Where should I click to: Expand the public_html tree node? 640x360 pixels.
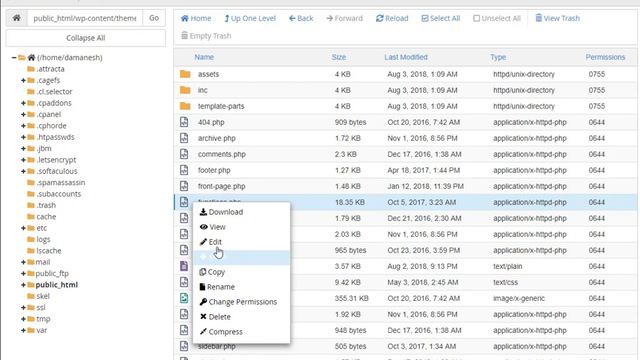[x=23, y=285]
